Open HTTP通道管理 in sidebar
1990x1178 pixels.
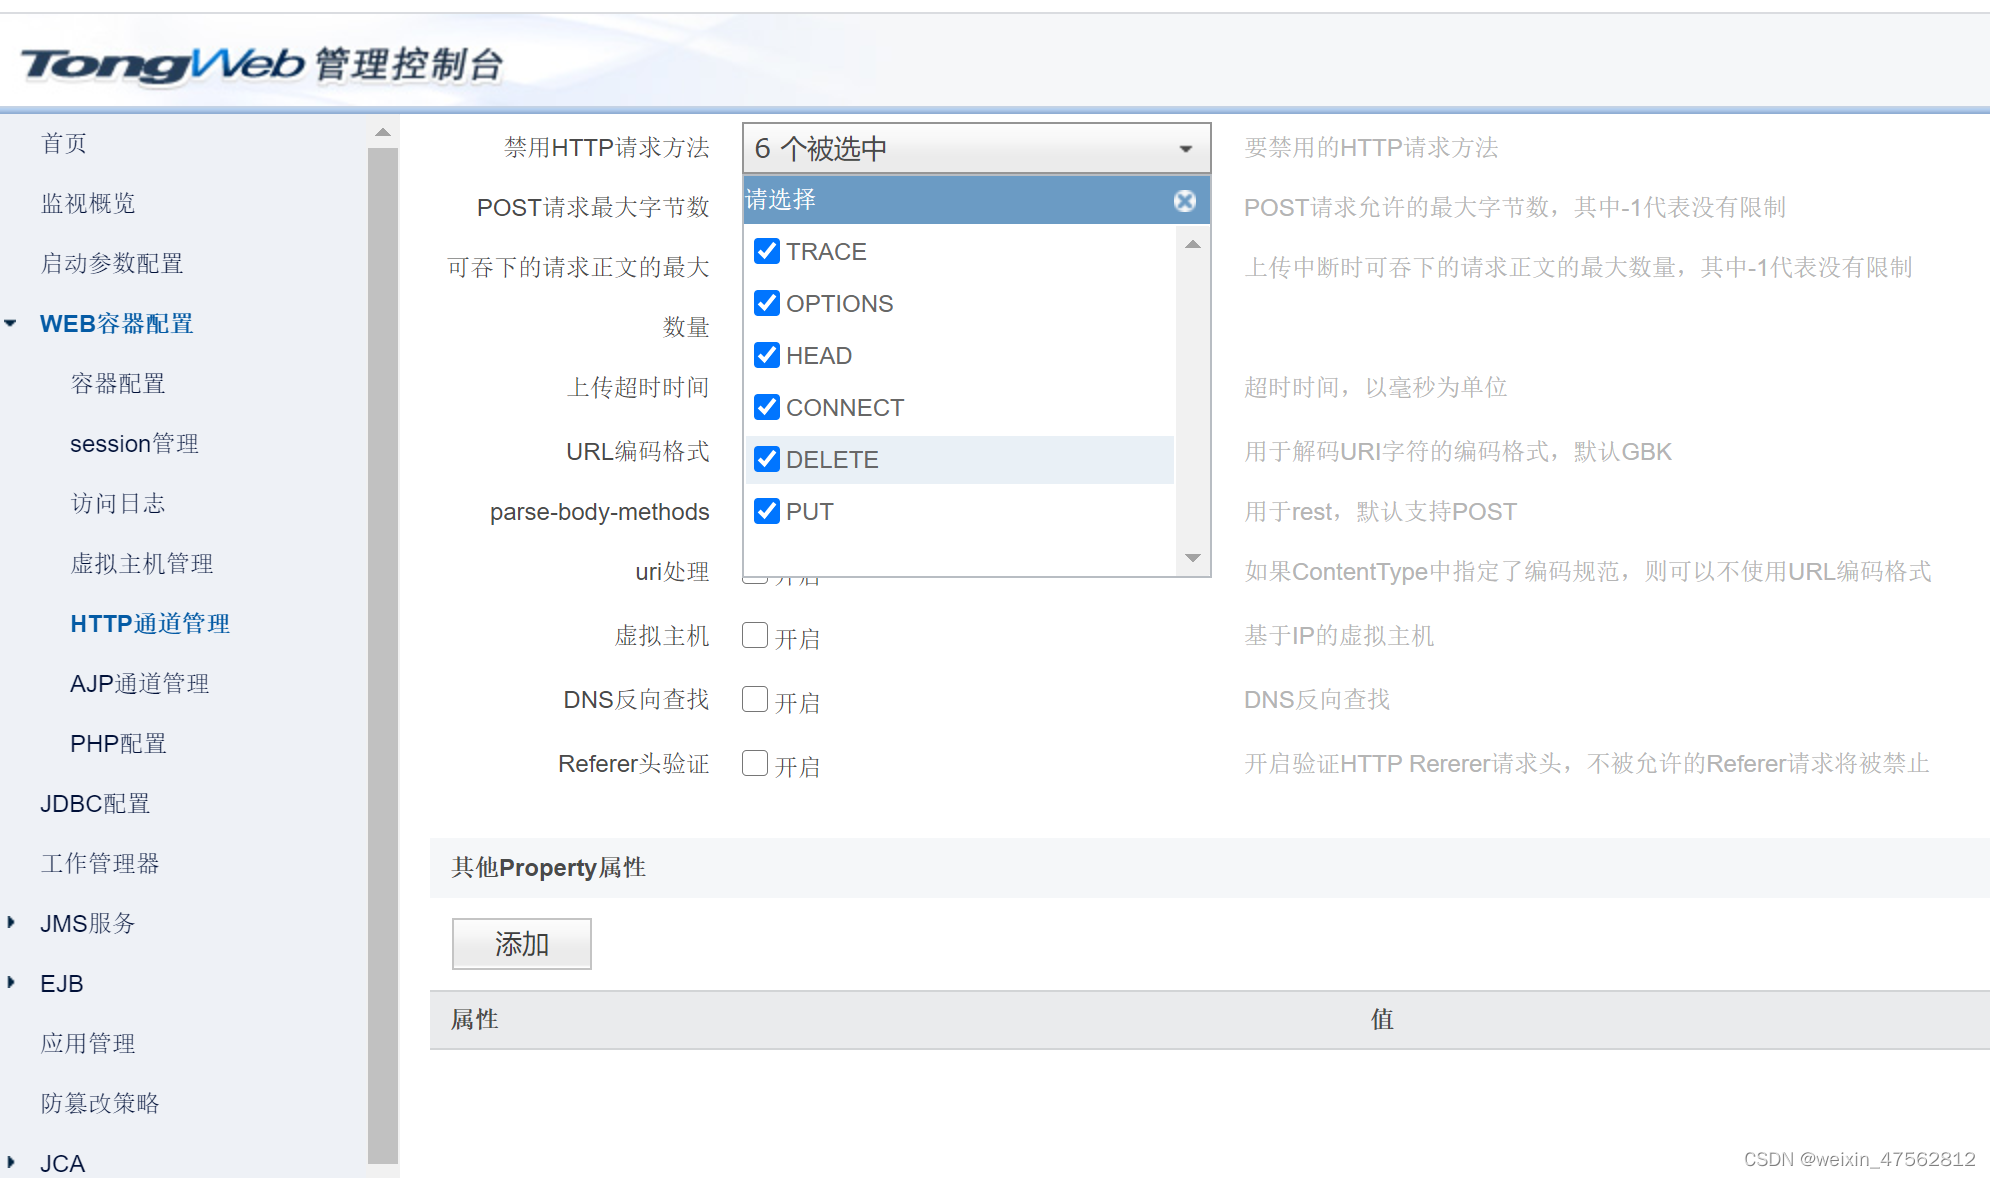pyautogui.click(x=150, y=624)
